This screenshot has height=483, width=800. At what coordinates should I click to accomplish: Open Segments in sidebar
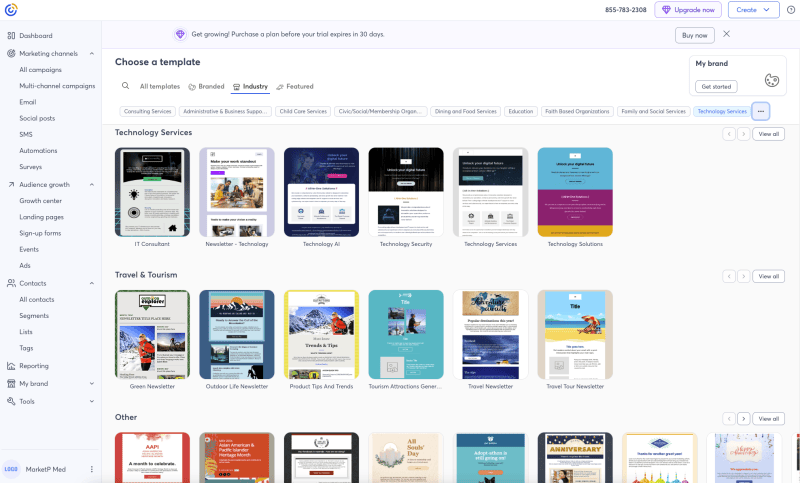point(34,316)
